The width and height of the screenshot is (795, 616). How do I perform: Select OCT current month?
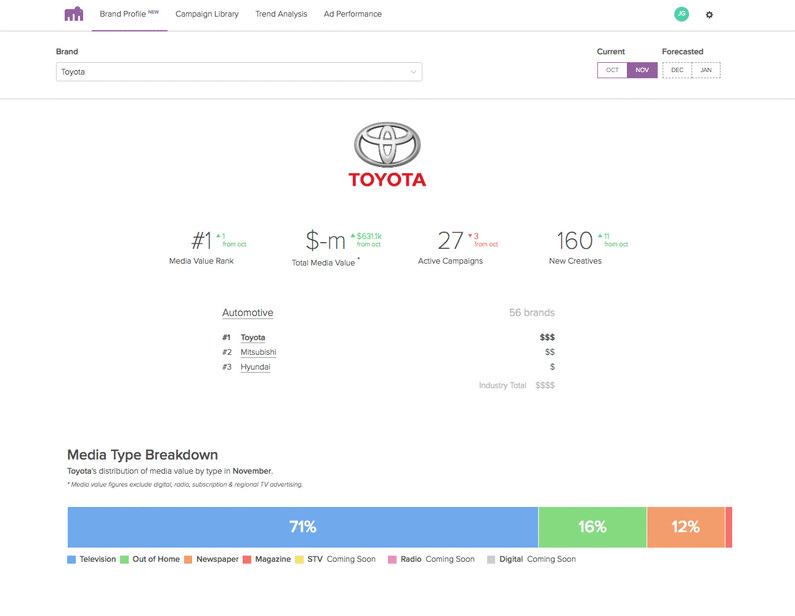click(612, 70)
